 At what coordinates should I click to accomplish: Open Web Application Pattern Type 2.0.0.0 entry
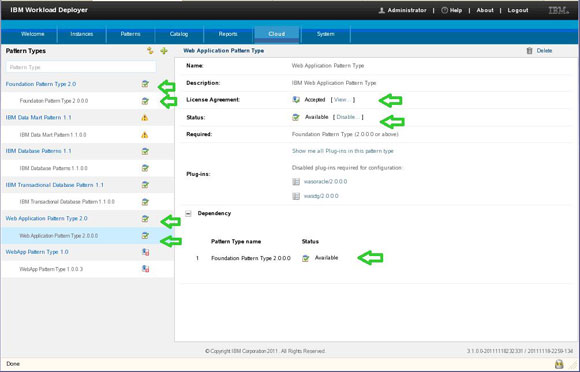[59, 236]
